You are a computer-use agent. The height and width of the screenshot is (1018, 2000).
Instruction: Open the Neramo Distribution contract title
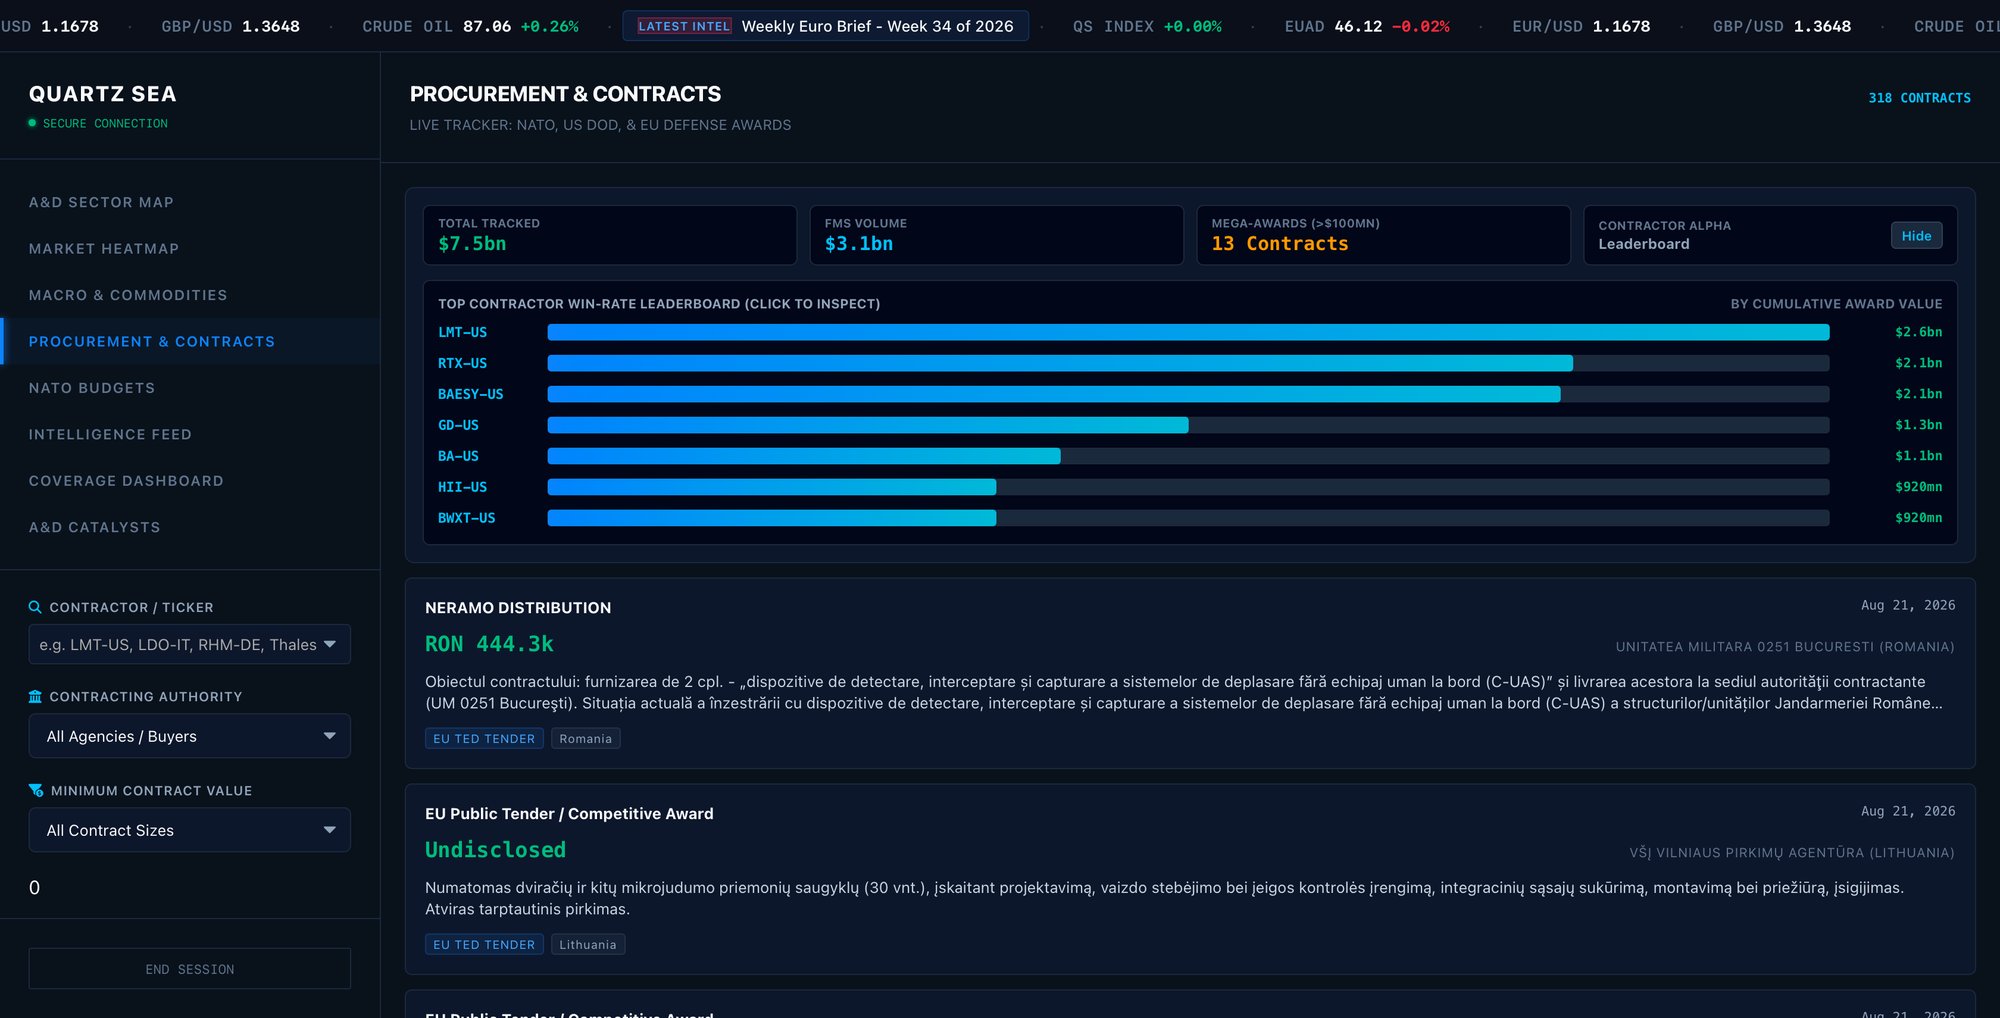coord(518,608)
